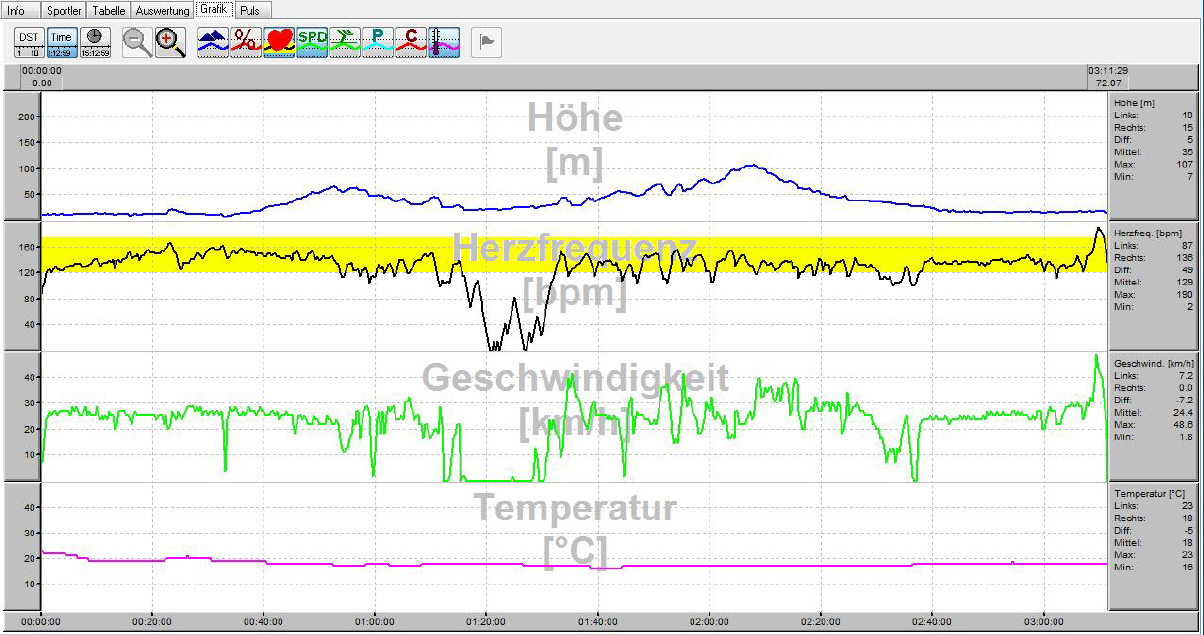The height and width of the screenshot is (635, 1204).
Task: Show the cadence C graph
Action: tap(411, 42)
